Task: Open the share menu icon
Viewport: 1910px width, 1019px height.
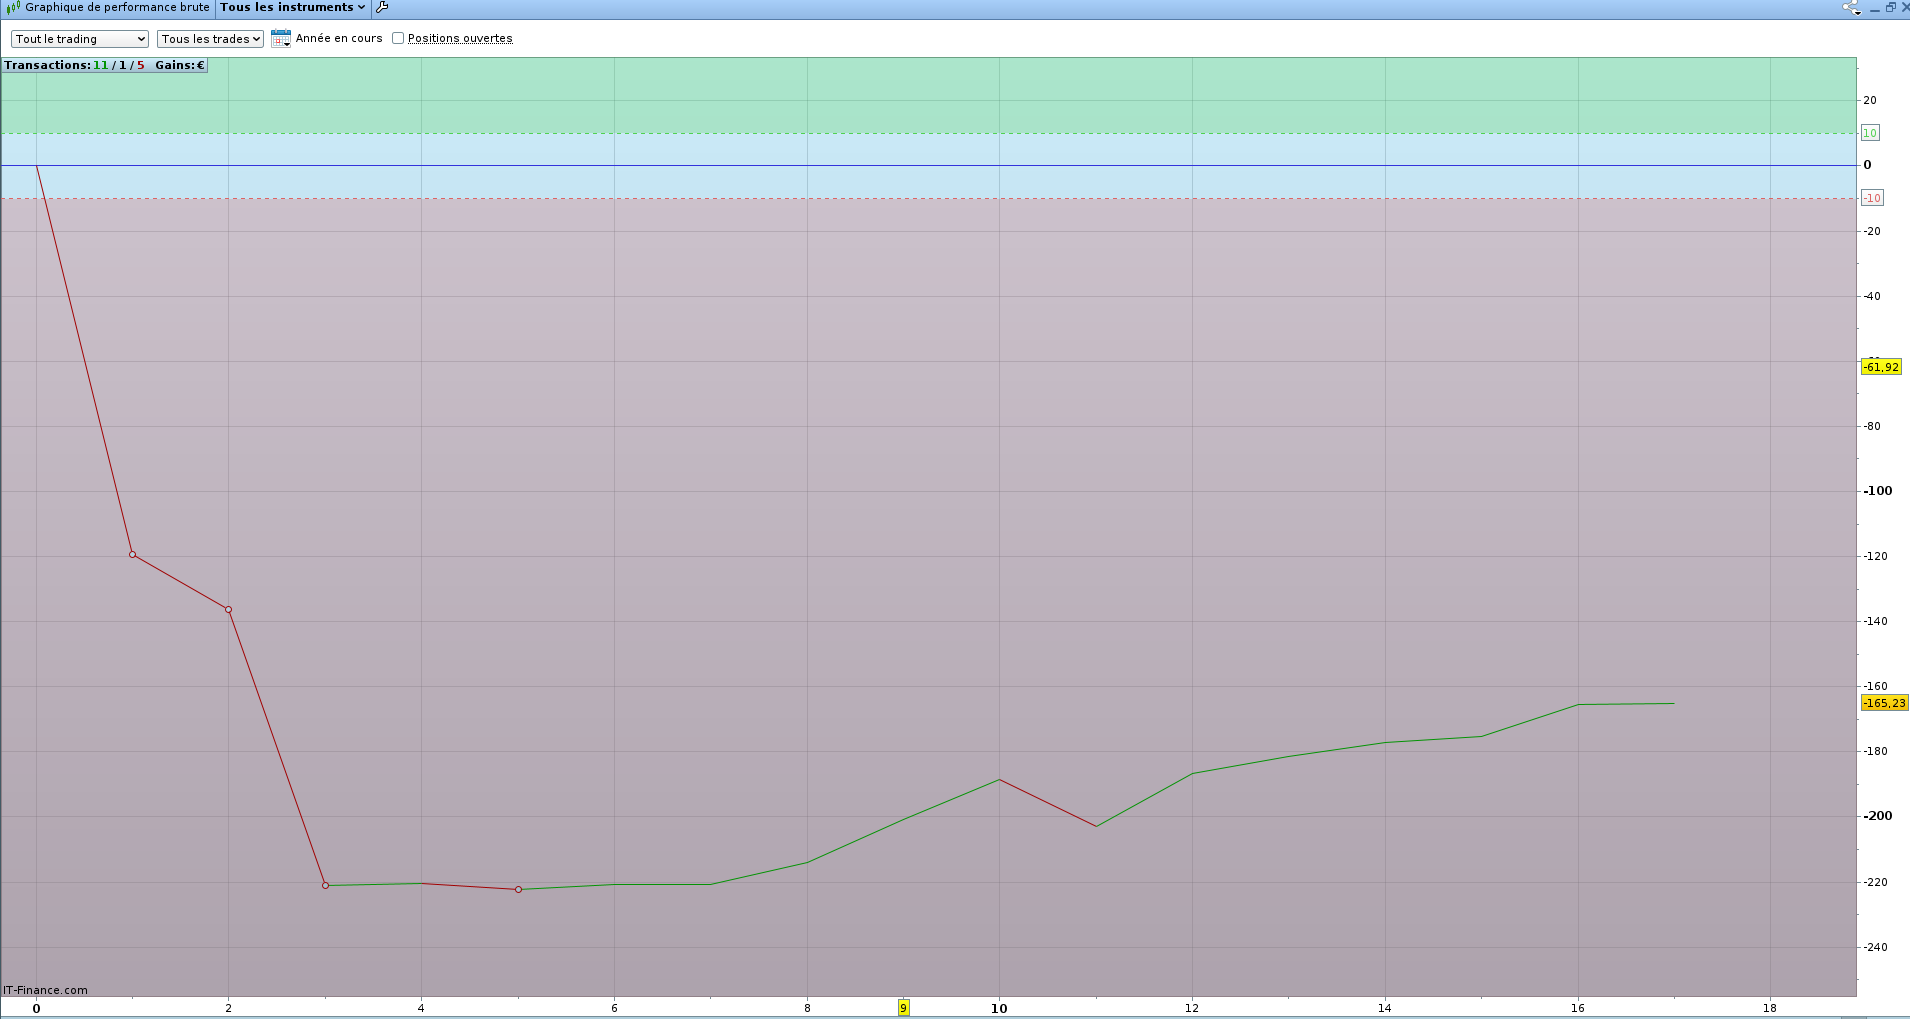Action: coord(1851,7)
